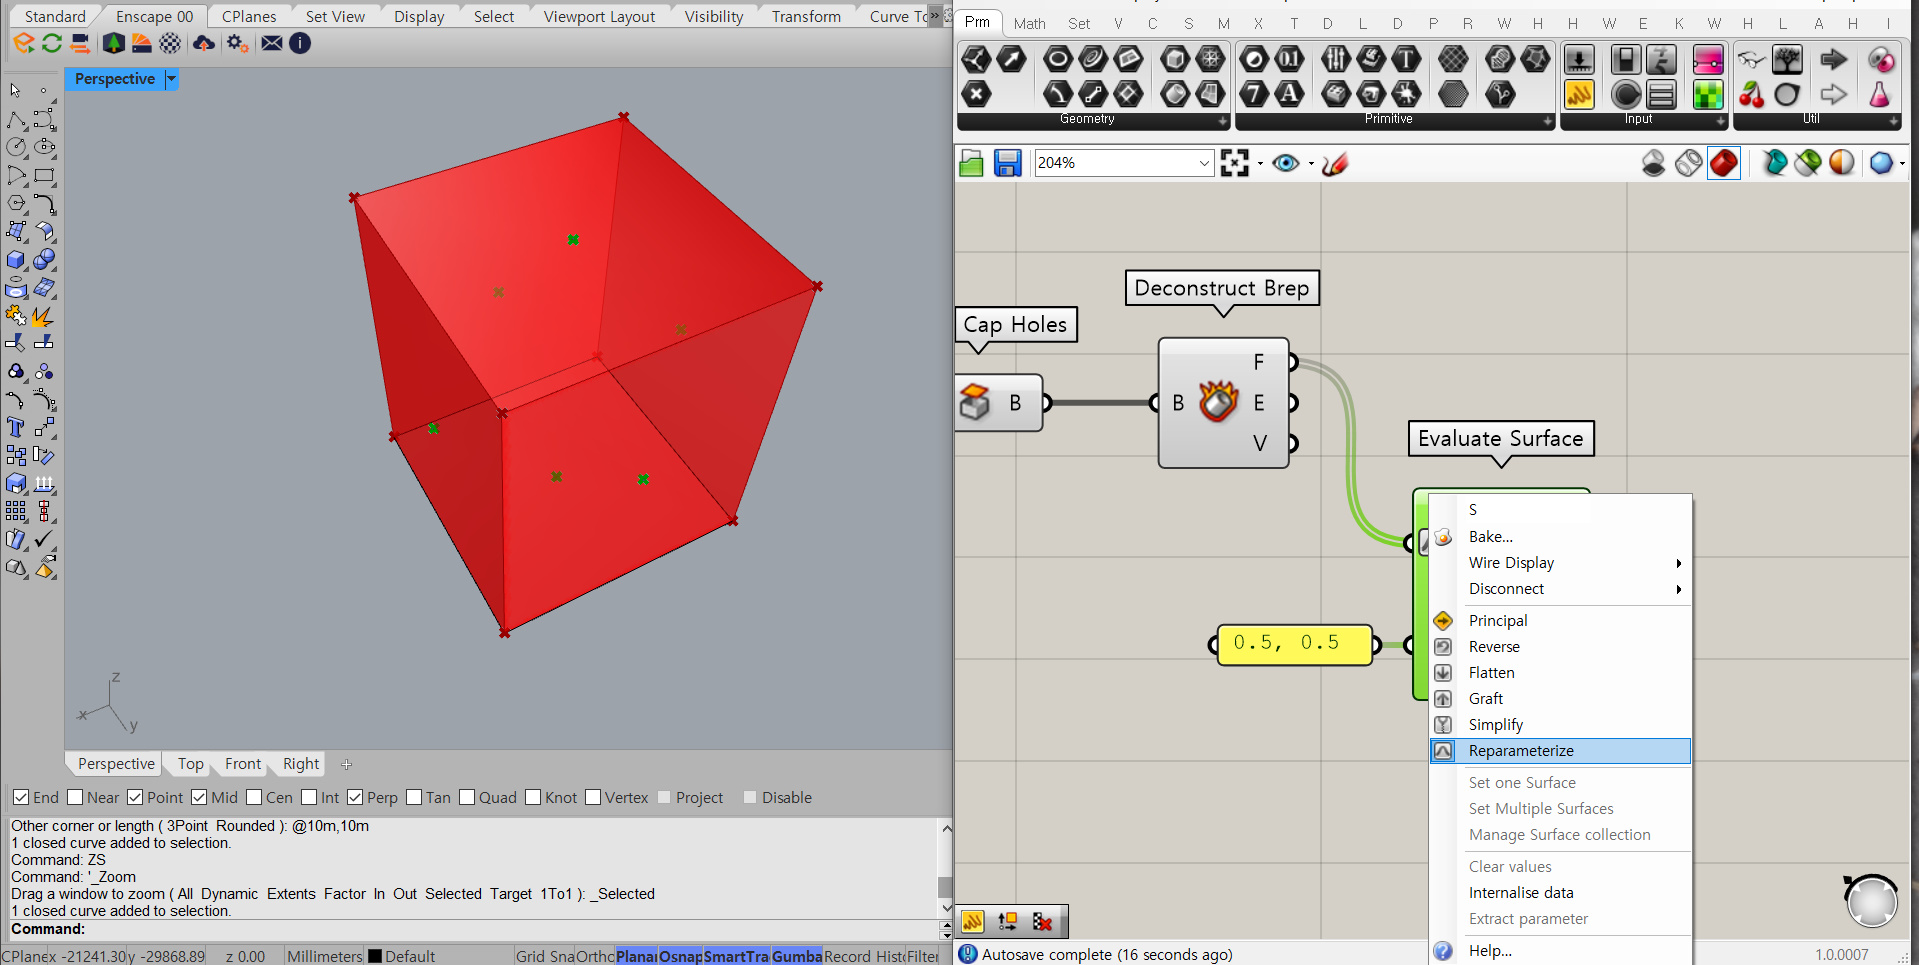The width and height of the screenshot is (1919, 965).
Task: Expand the Geometry panel group
Action: [x=1222, y=121]
